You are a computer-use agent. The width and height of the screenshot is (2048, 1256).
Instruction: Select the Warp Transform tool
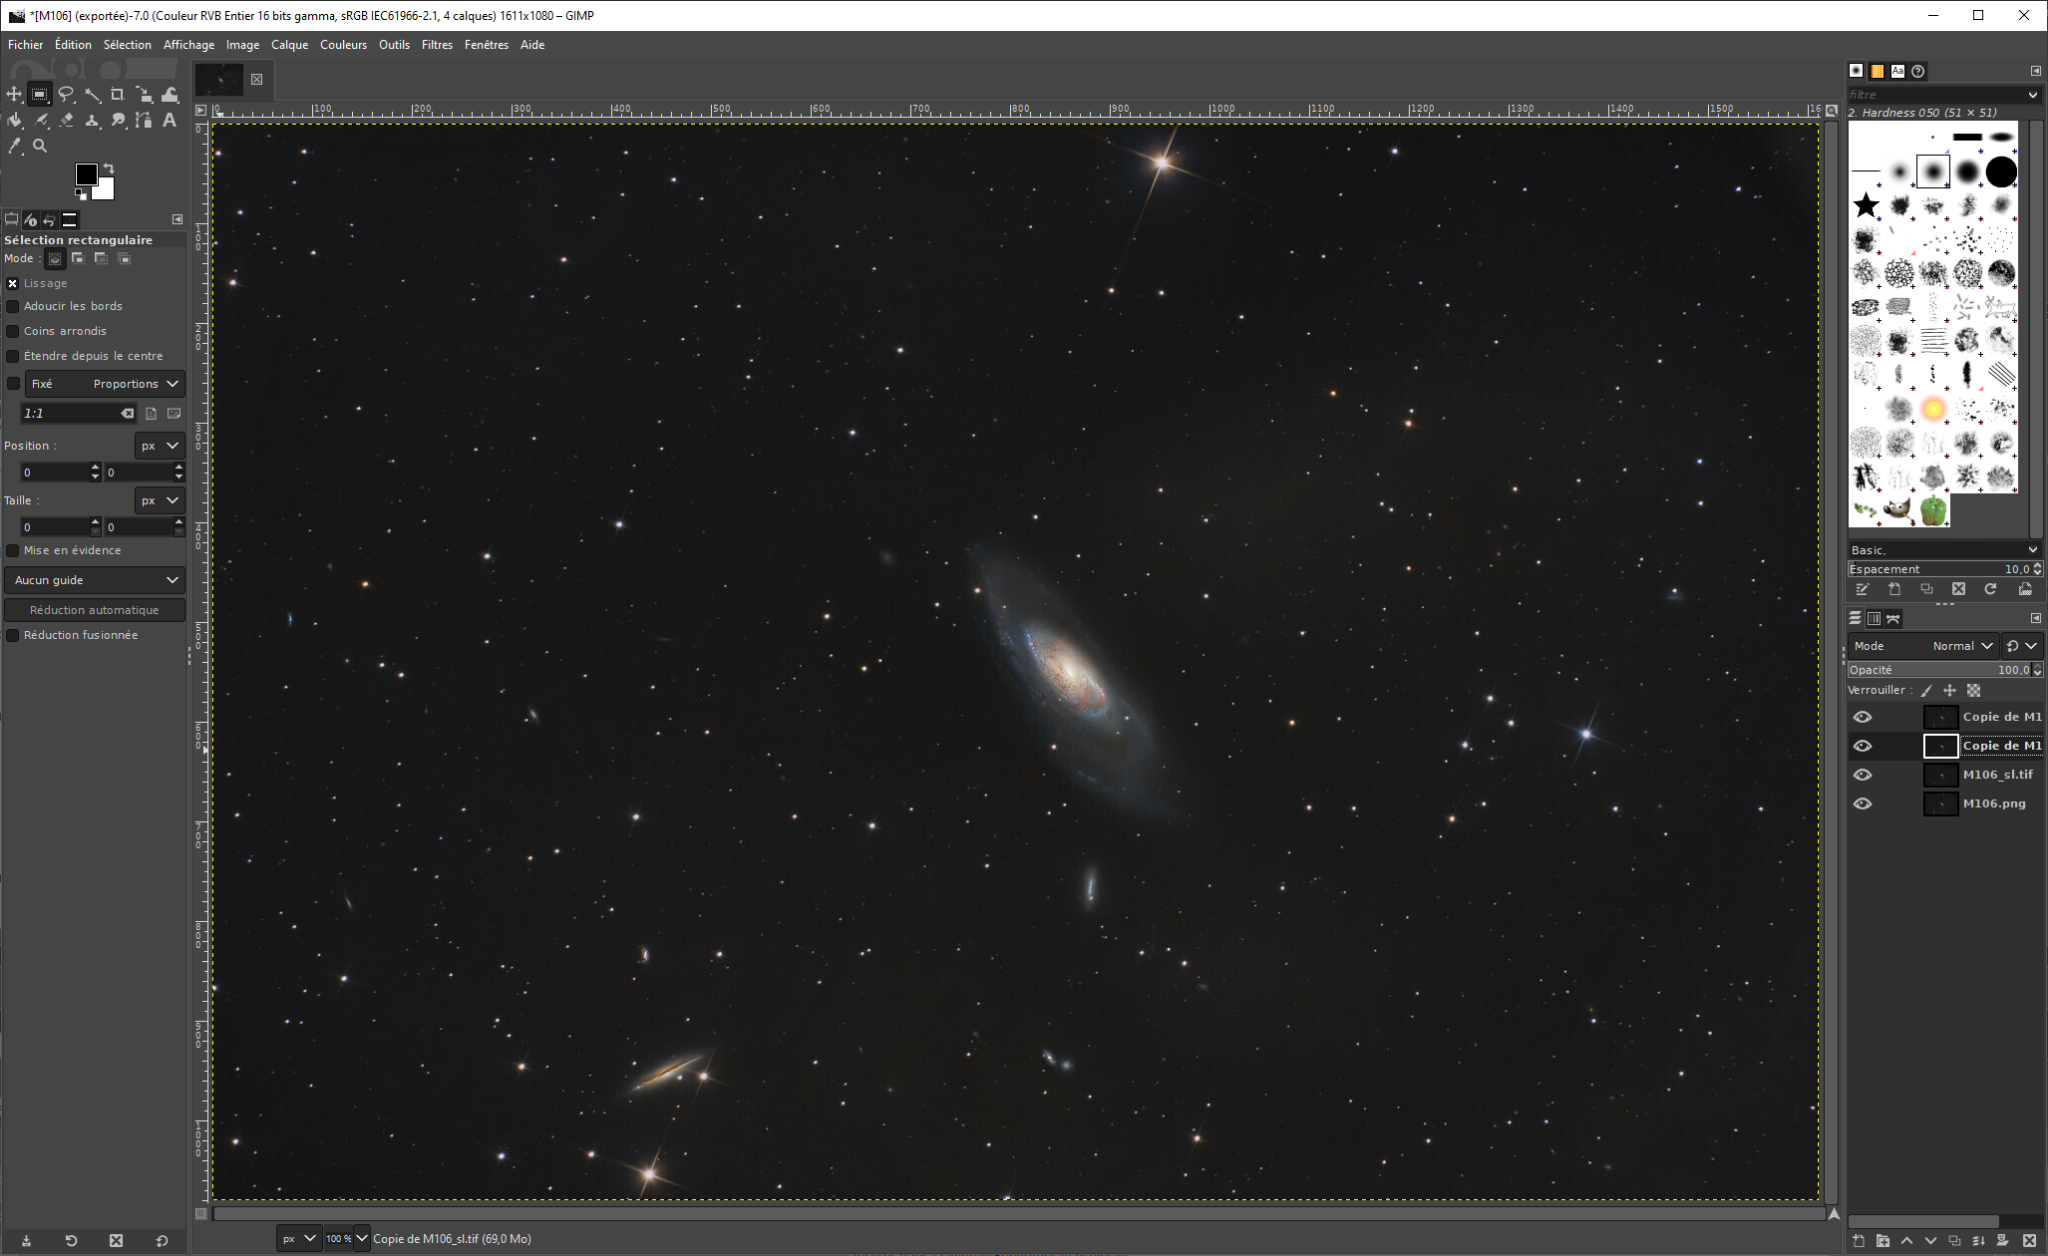(170, 94)
